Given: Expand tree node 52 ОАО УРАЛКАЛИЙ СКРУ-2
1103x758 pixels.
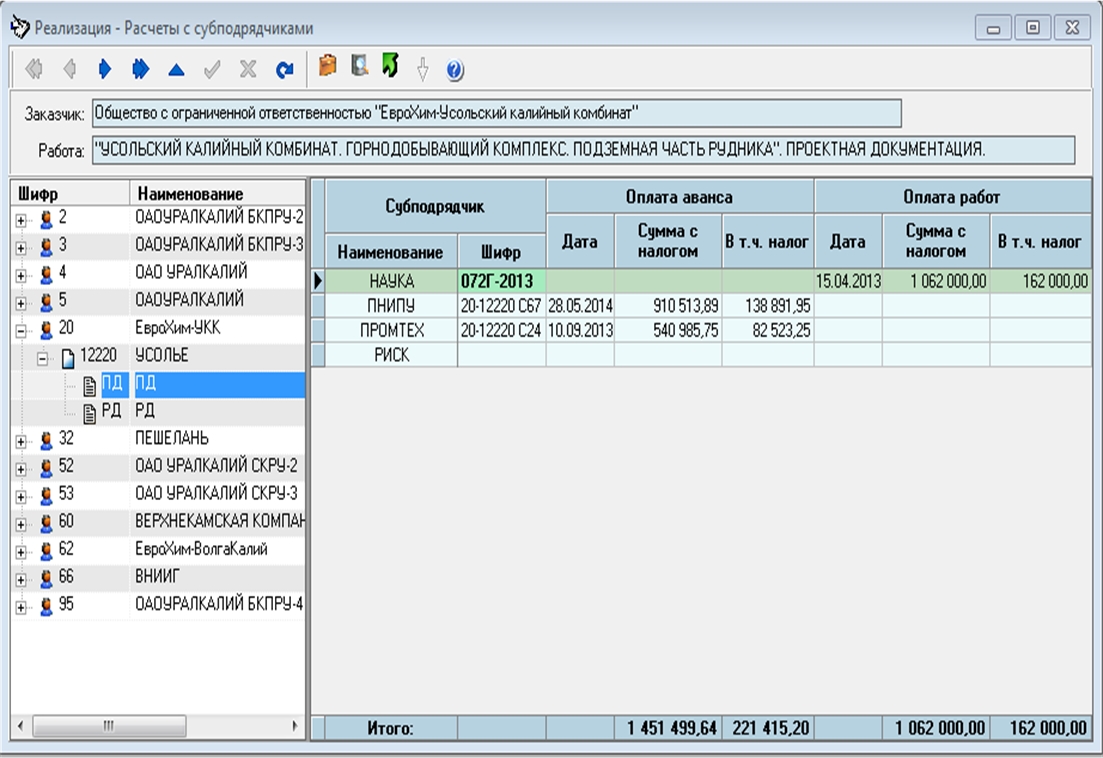Looking at the screenshot, I should point(21,469).
